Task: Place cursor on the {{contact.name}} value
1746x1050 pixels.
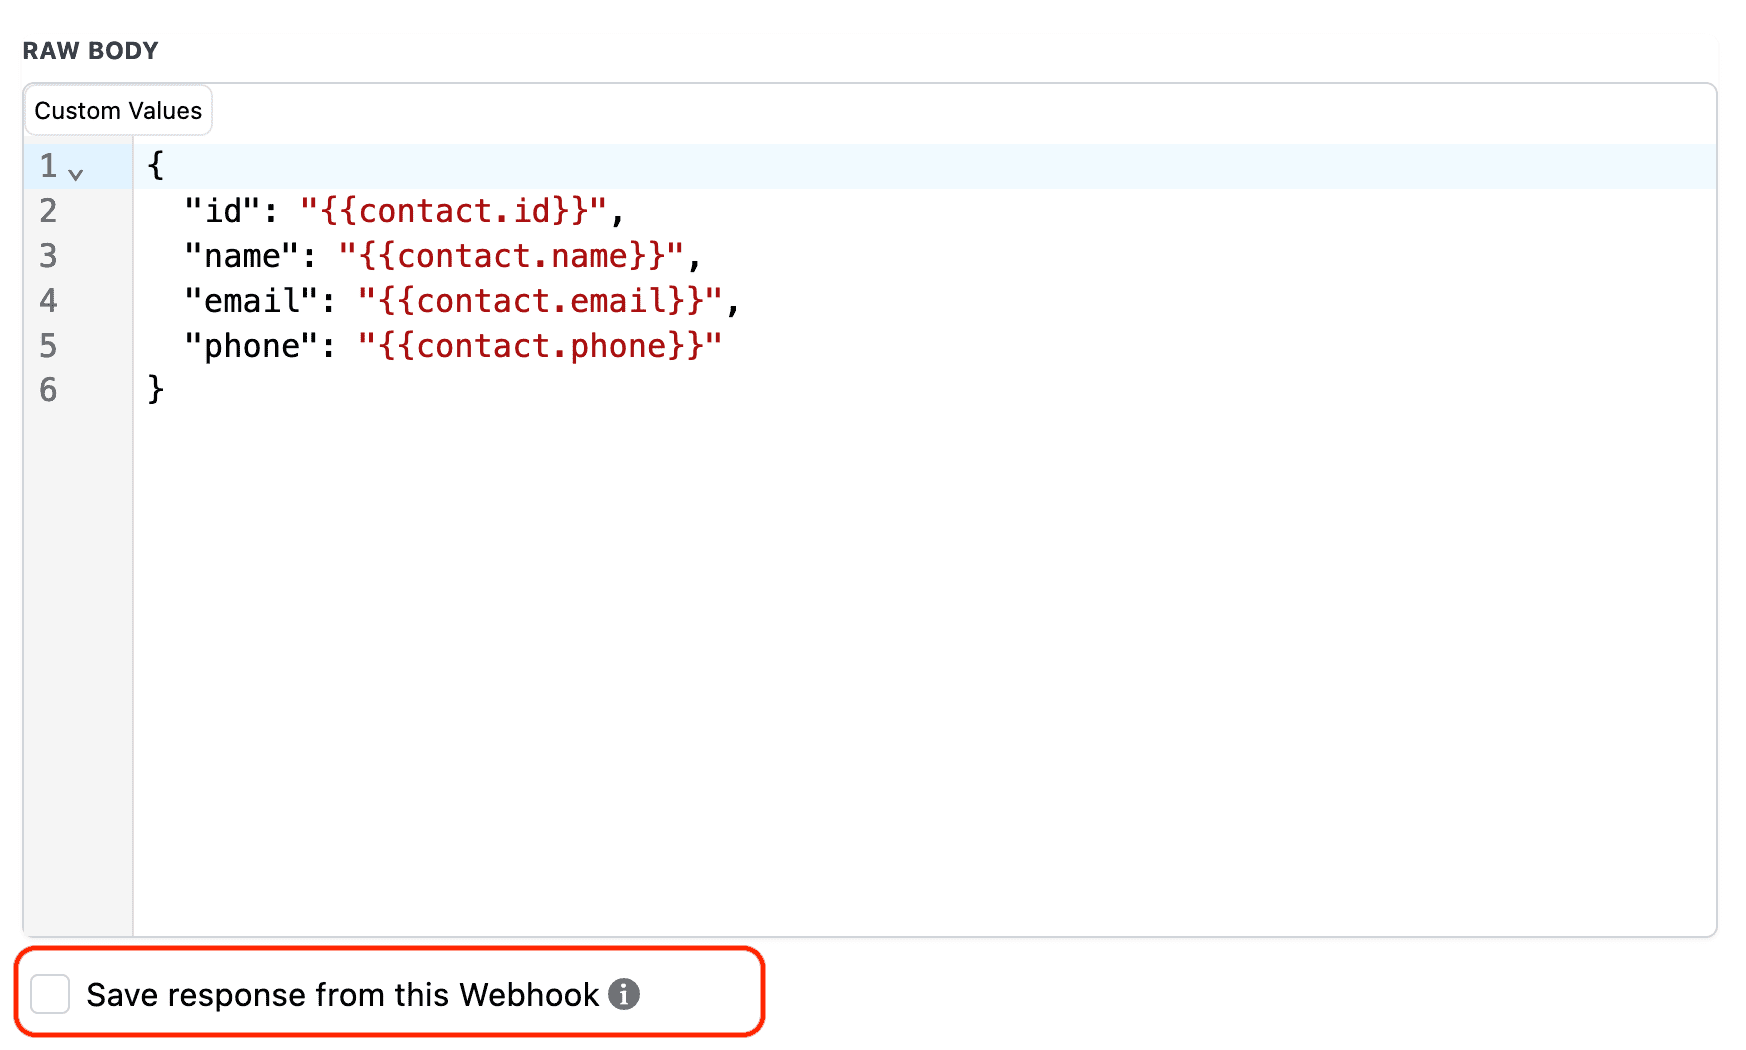Action: point(511,256)
